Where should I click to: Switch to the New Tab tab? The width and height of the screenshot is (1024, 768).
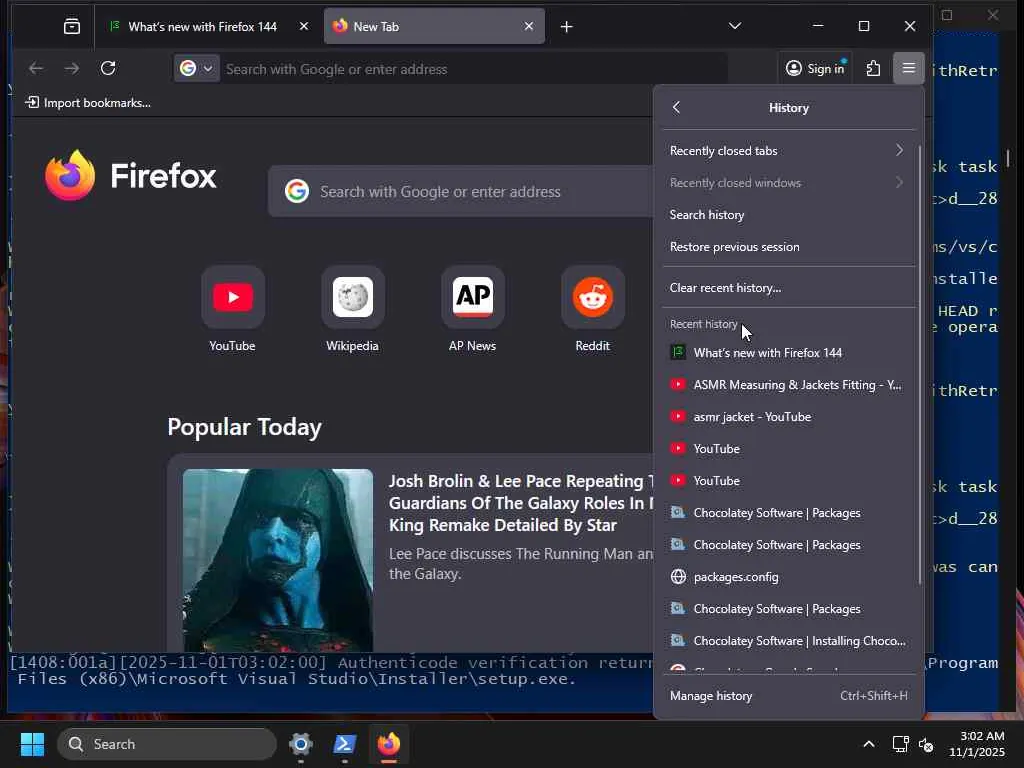tap(433, 26)
